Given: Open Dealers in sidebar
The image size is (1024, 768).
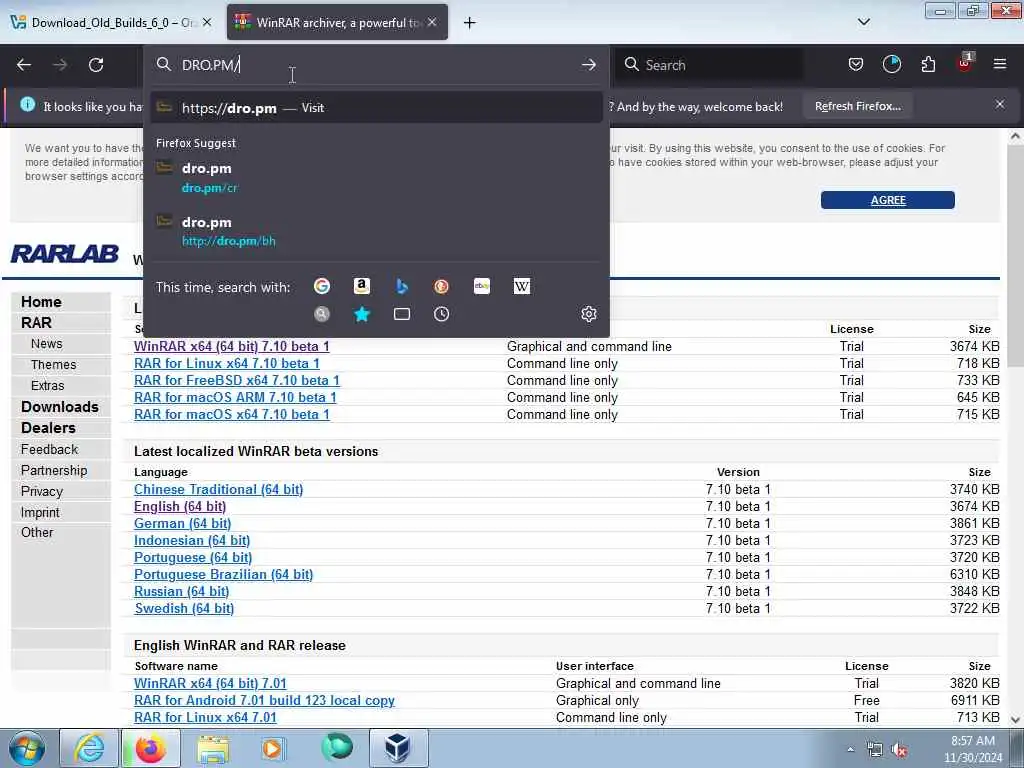Looking at the screenshot, I should pyautogui.click(x=48, y=428).
